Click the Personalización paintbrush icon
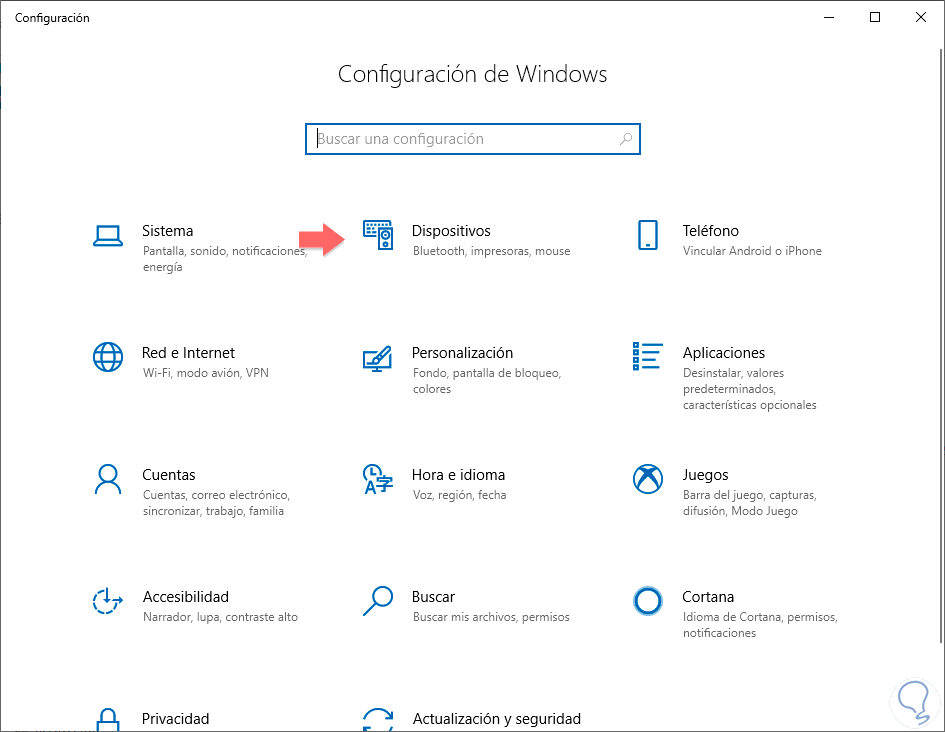Screen dimensions: 945x732 coord(378,358)
